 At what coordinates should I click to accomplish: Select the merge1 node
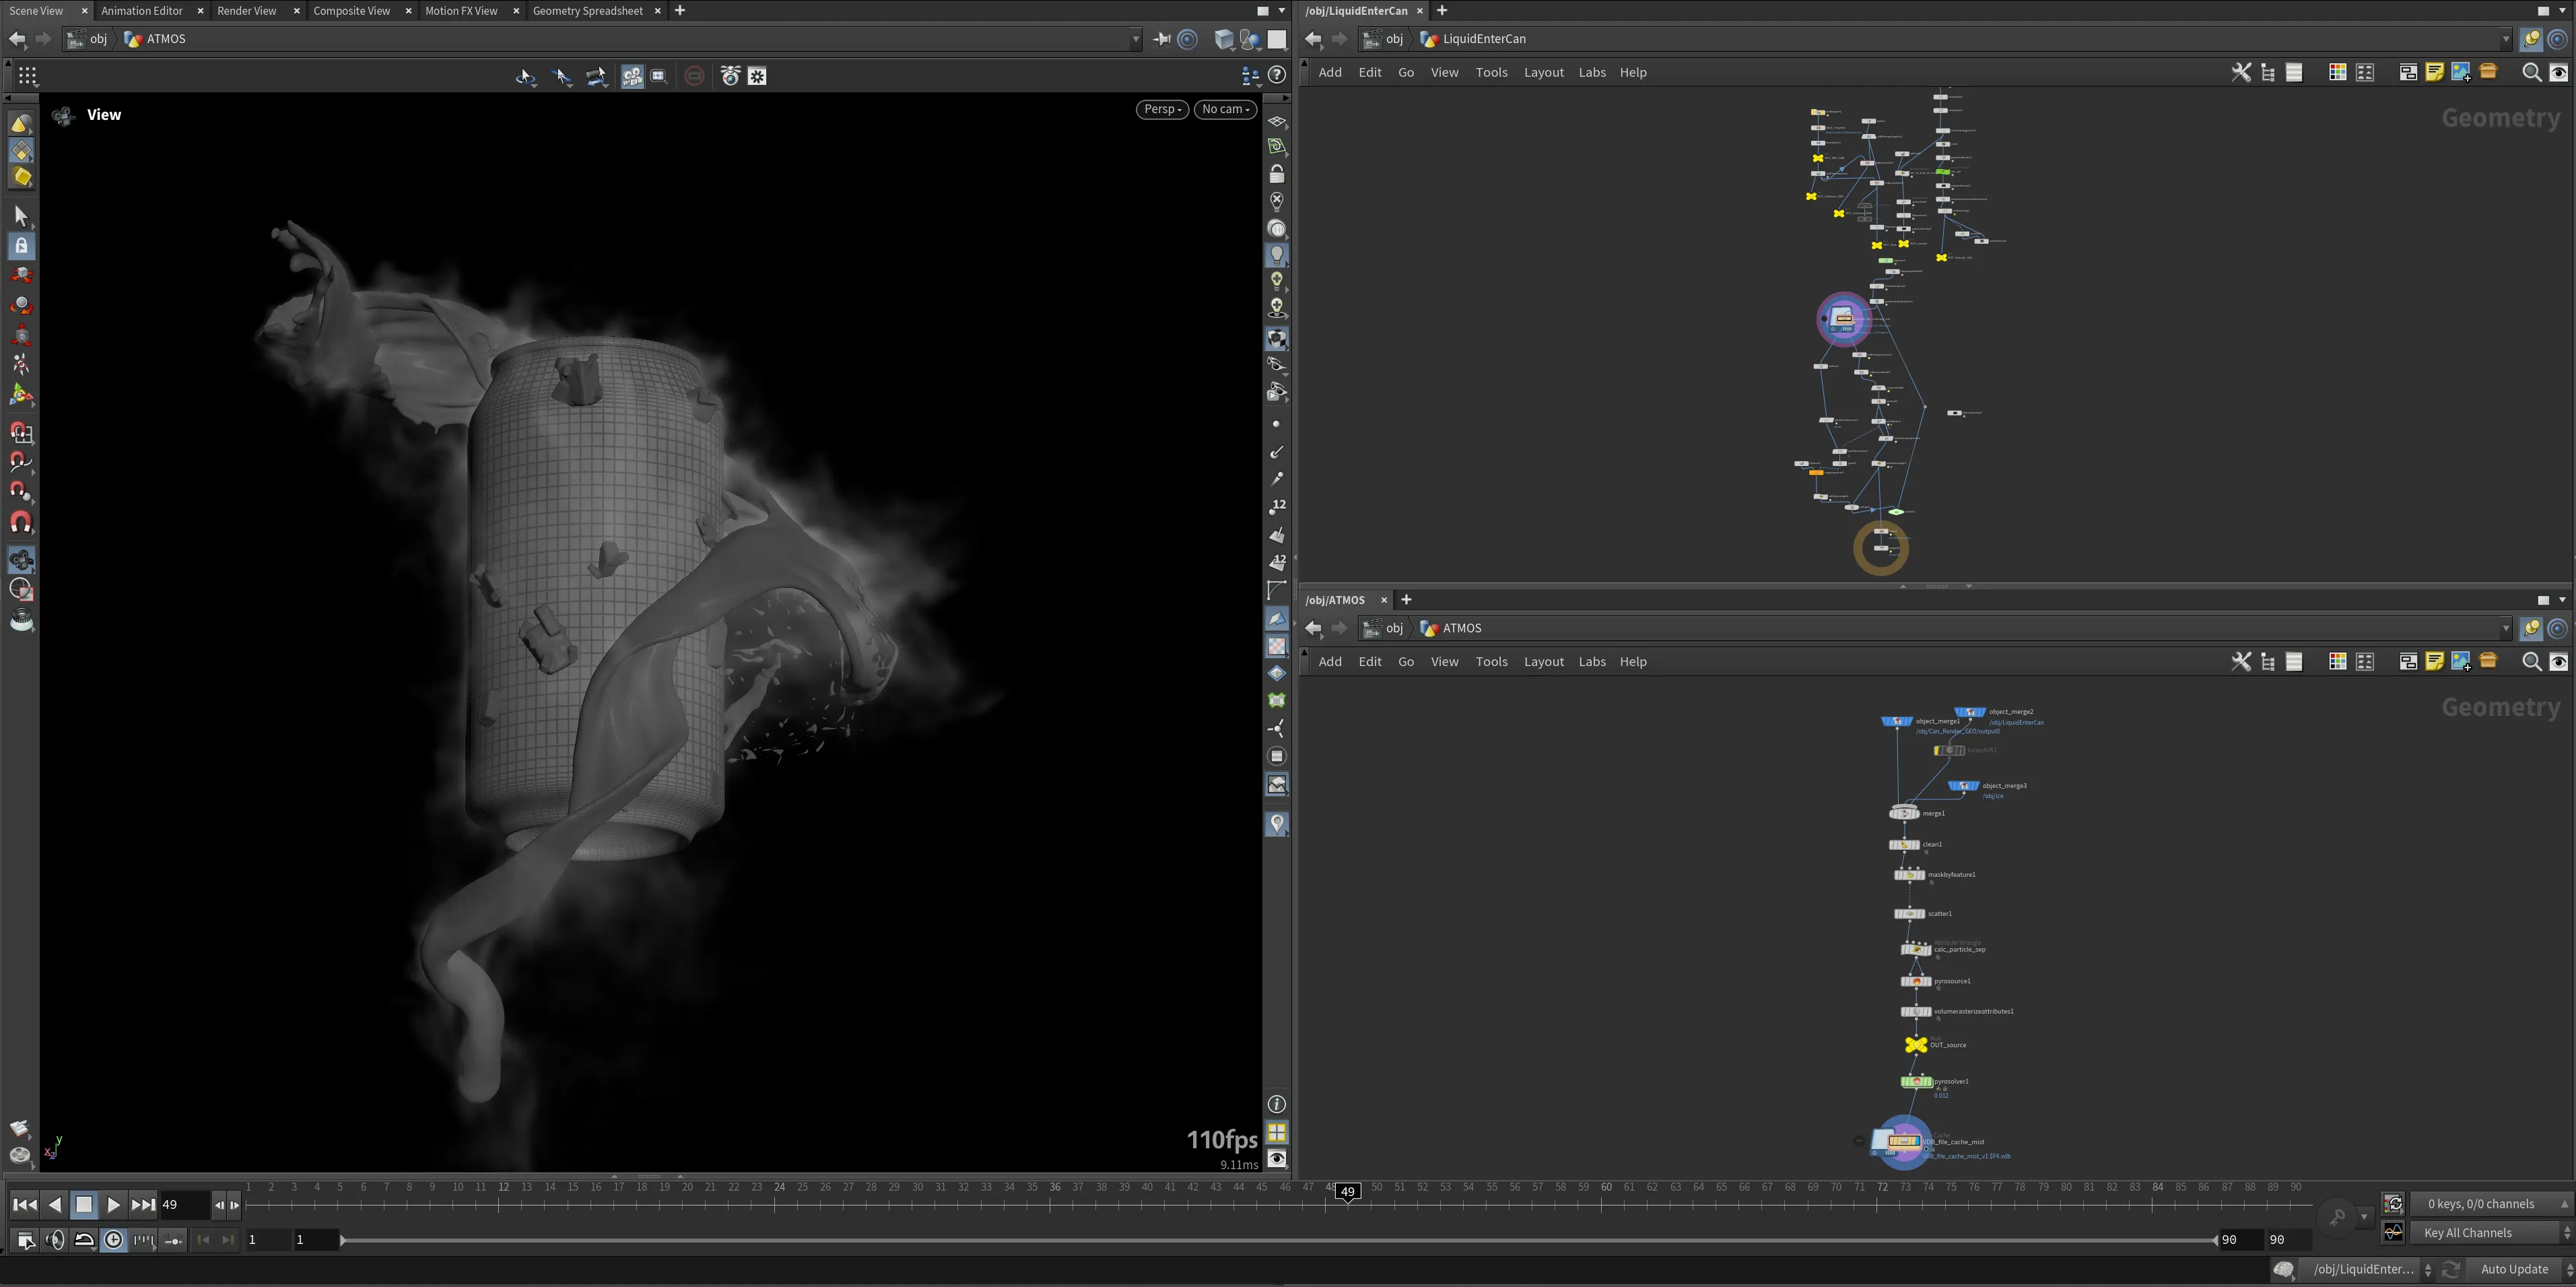click(1903, 813)
